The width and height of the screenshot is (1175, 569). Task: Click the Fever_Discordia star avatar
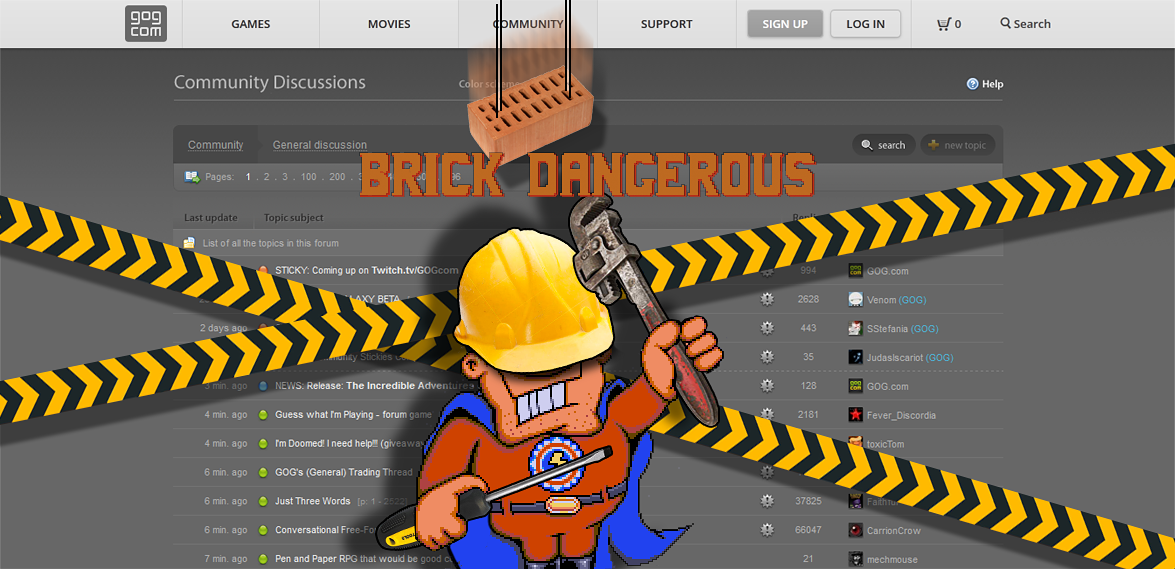855,415
